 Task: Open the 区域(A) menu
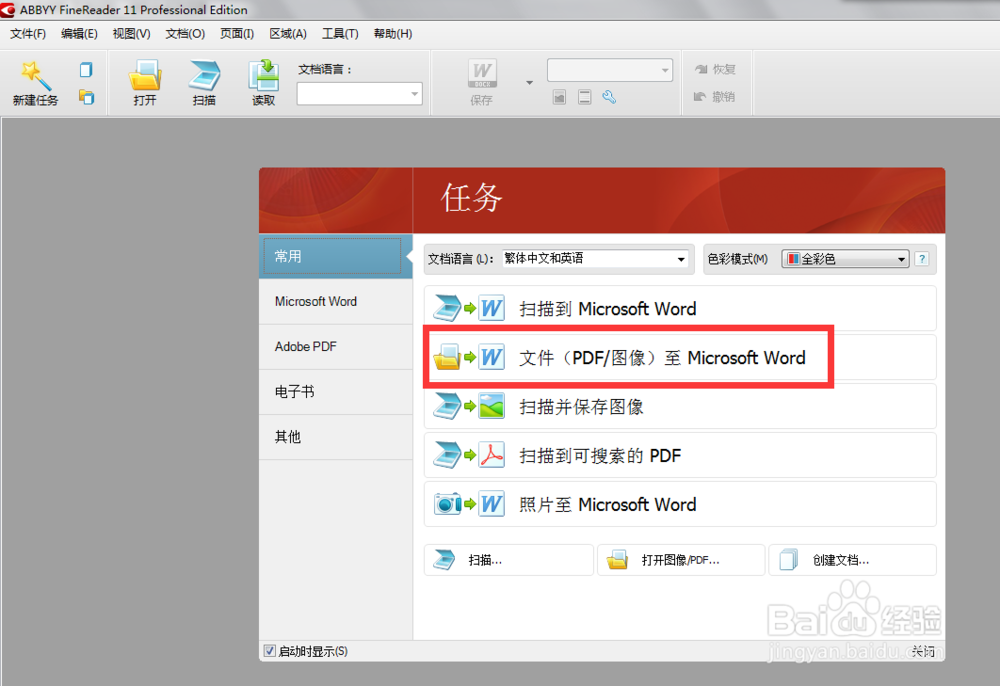click(x=288, y=34)
